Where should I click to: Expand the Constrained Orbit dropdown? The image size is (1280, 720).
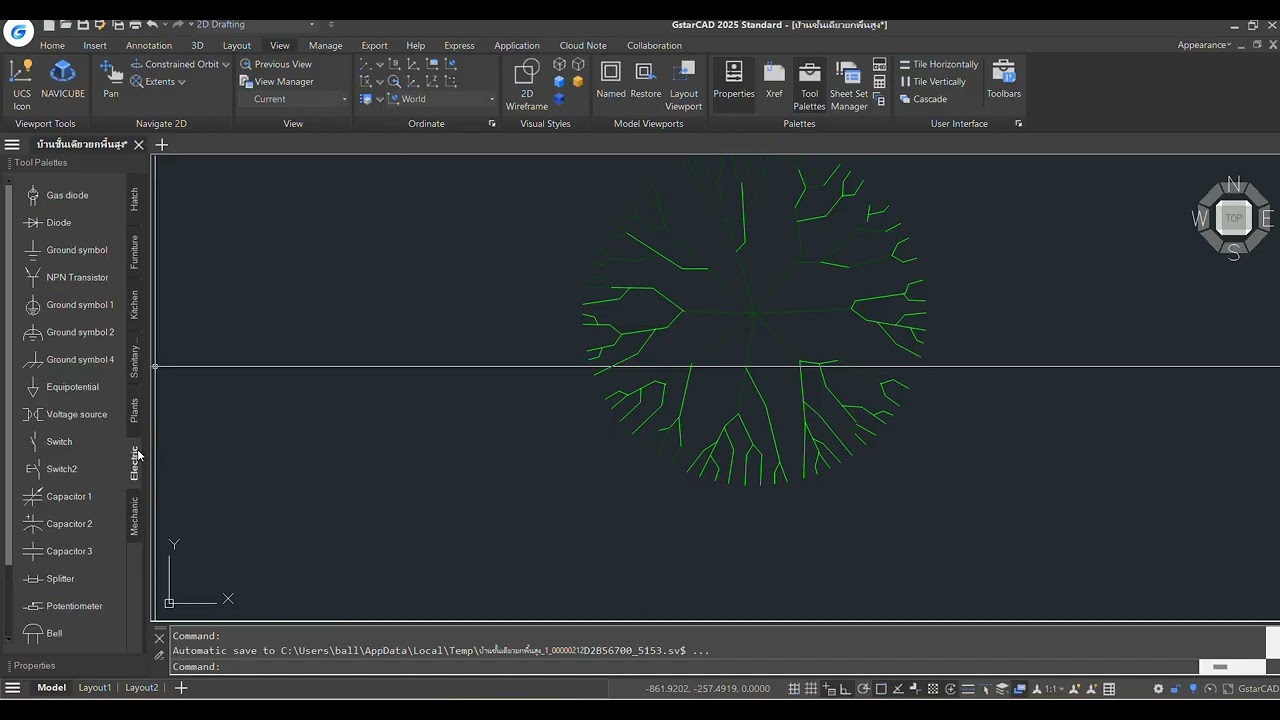tap(226, 64)
